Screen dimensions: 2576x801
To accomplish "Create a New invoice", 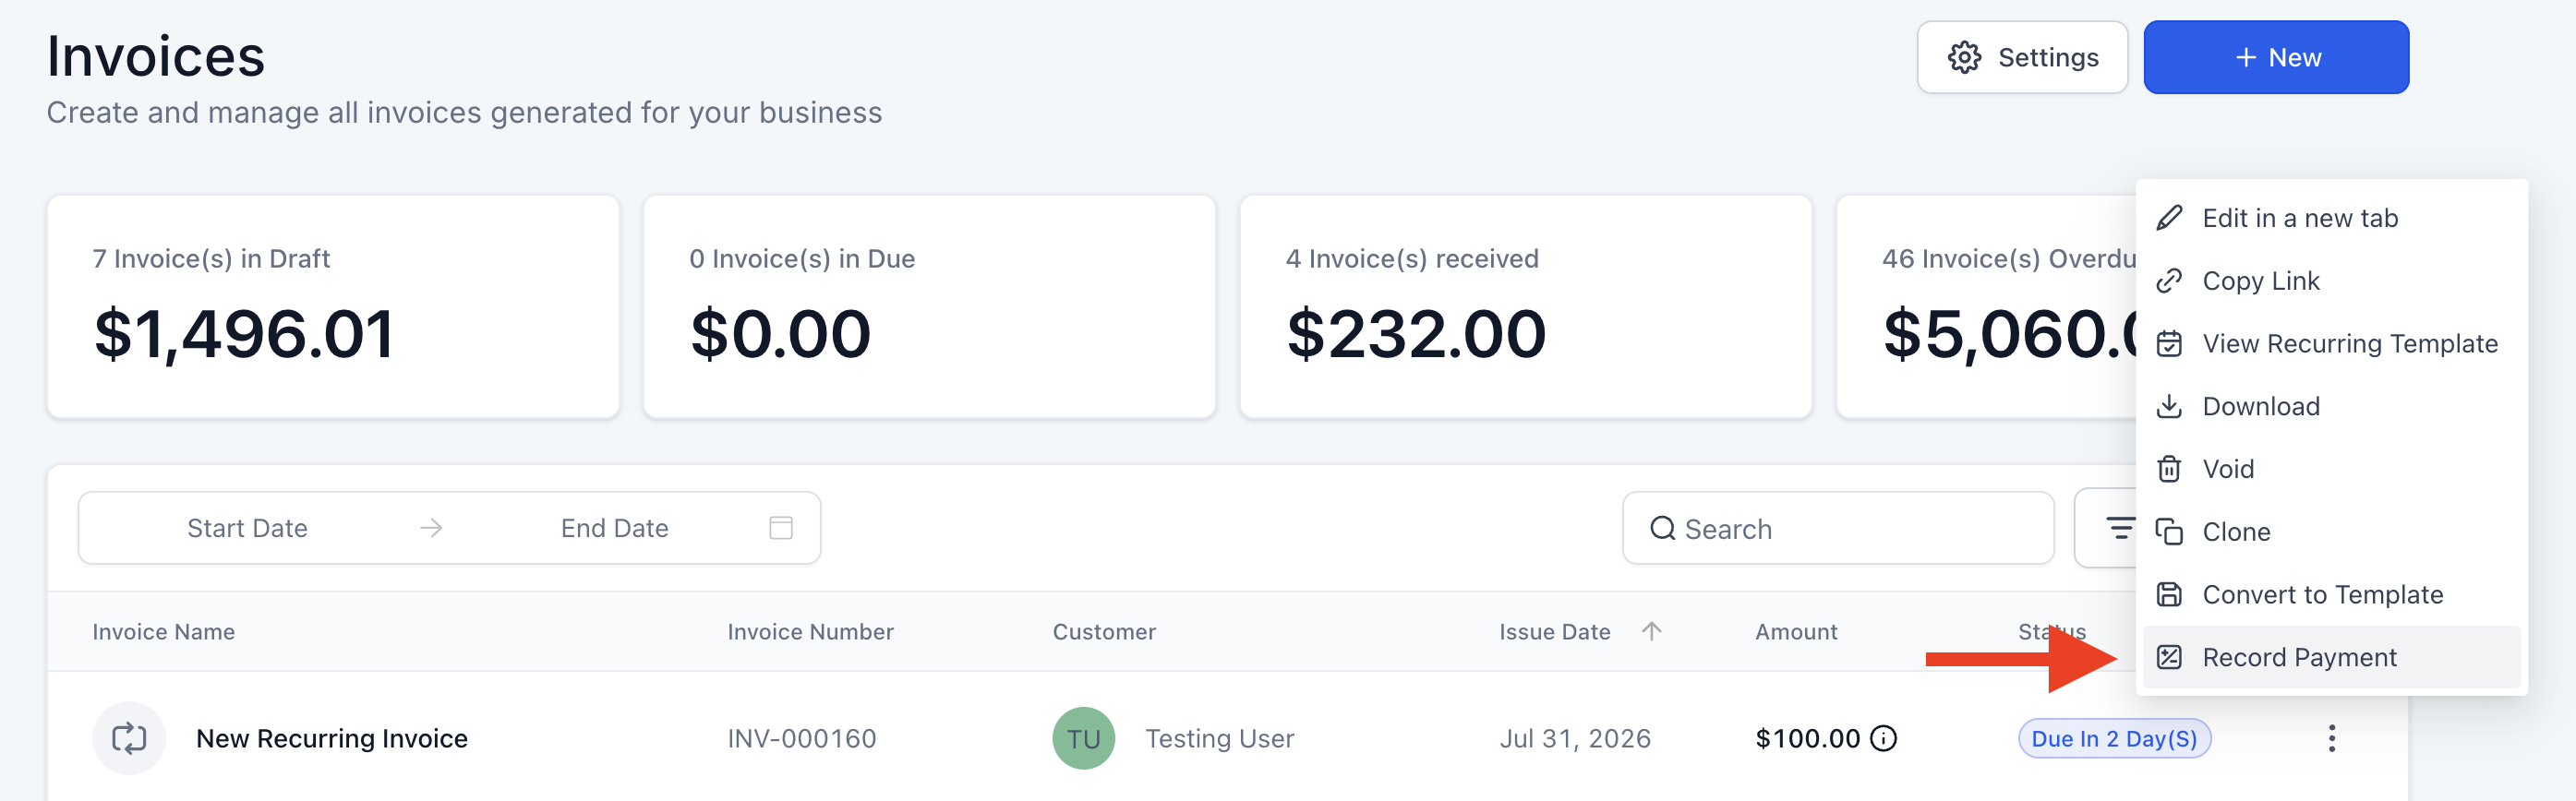I will (2276, 57).
